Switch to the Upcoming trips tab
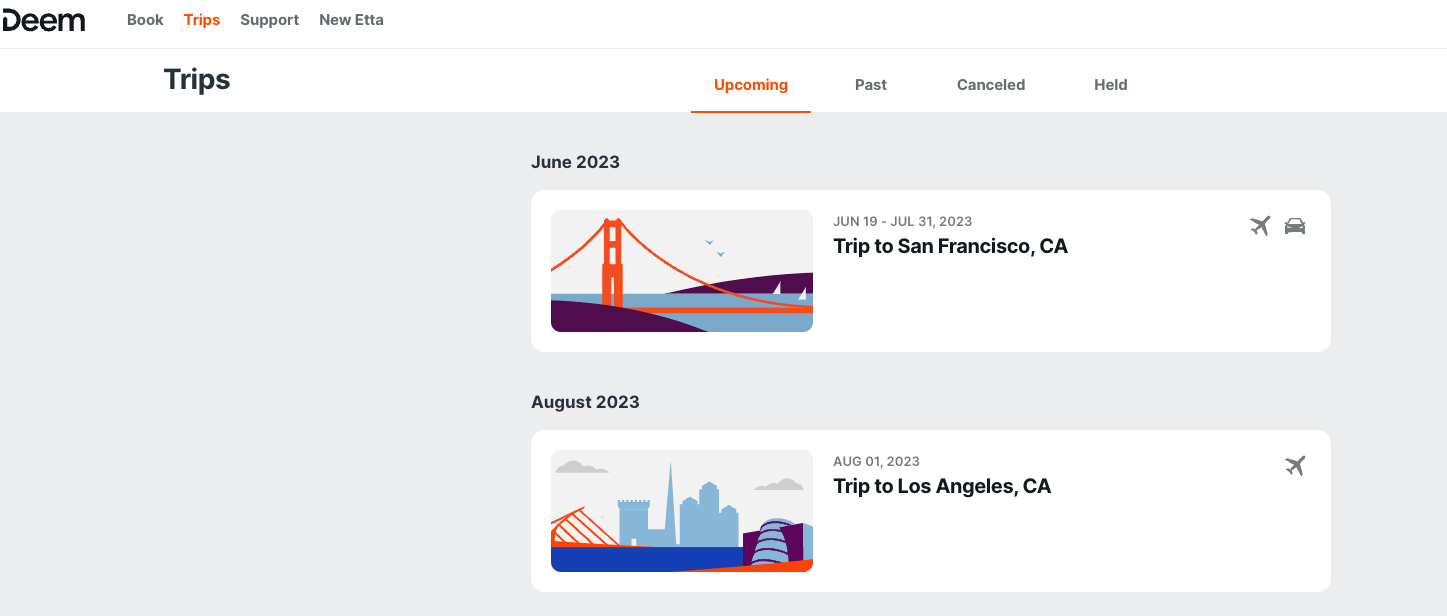Screen dimensions: 1447x616 coord(750,85)
